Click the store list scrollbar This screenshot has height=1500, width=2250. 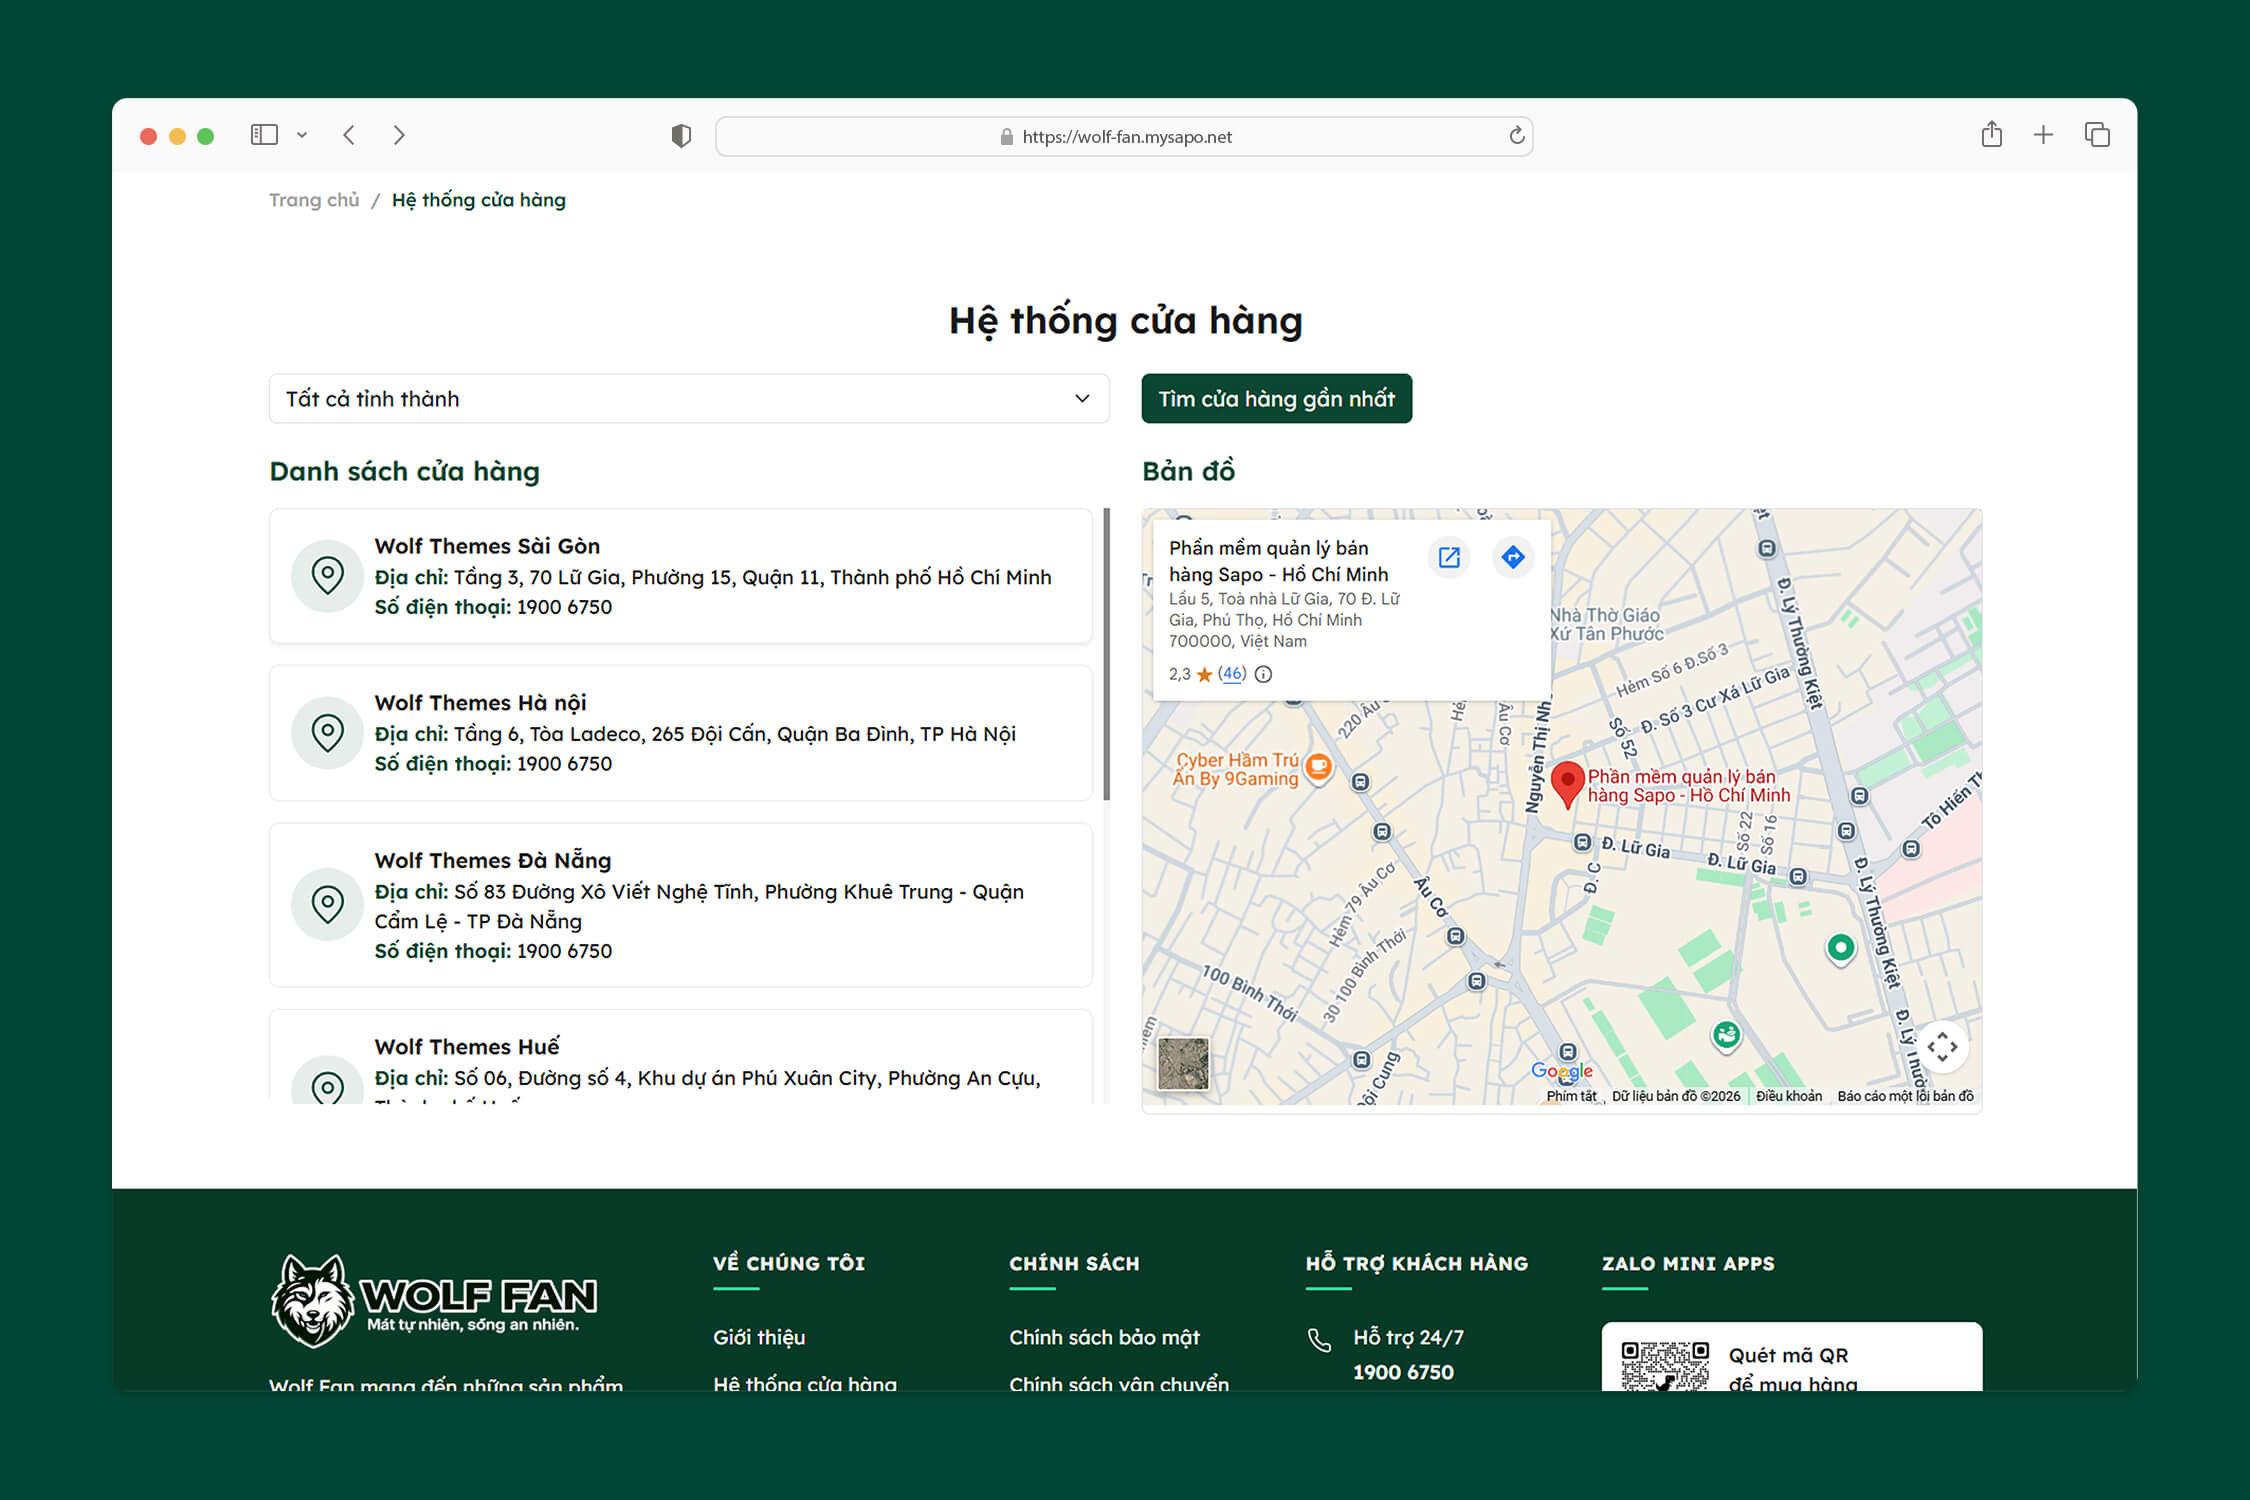pyautogui.click(x=1107, y=654)
